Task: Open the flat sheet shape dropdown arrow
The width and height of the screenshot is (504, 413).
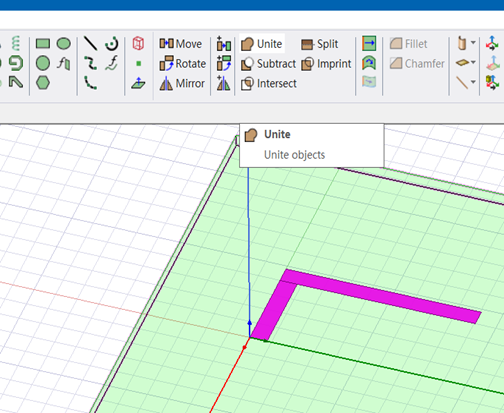Action: (x=473, y=62)
